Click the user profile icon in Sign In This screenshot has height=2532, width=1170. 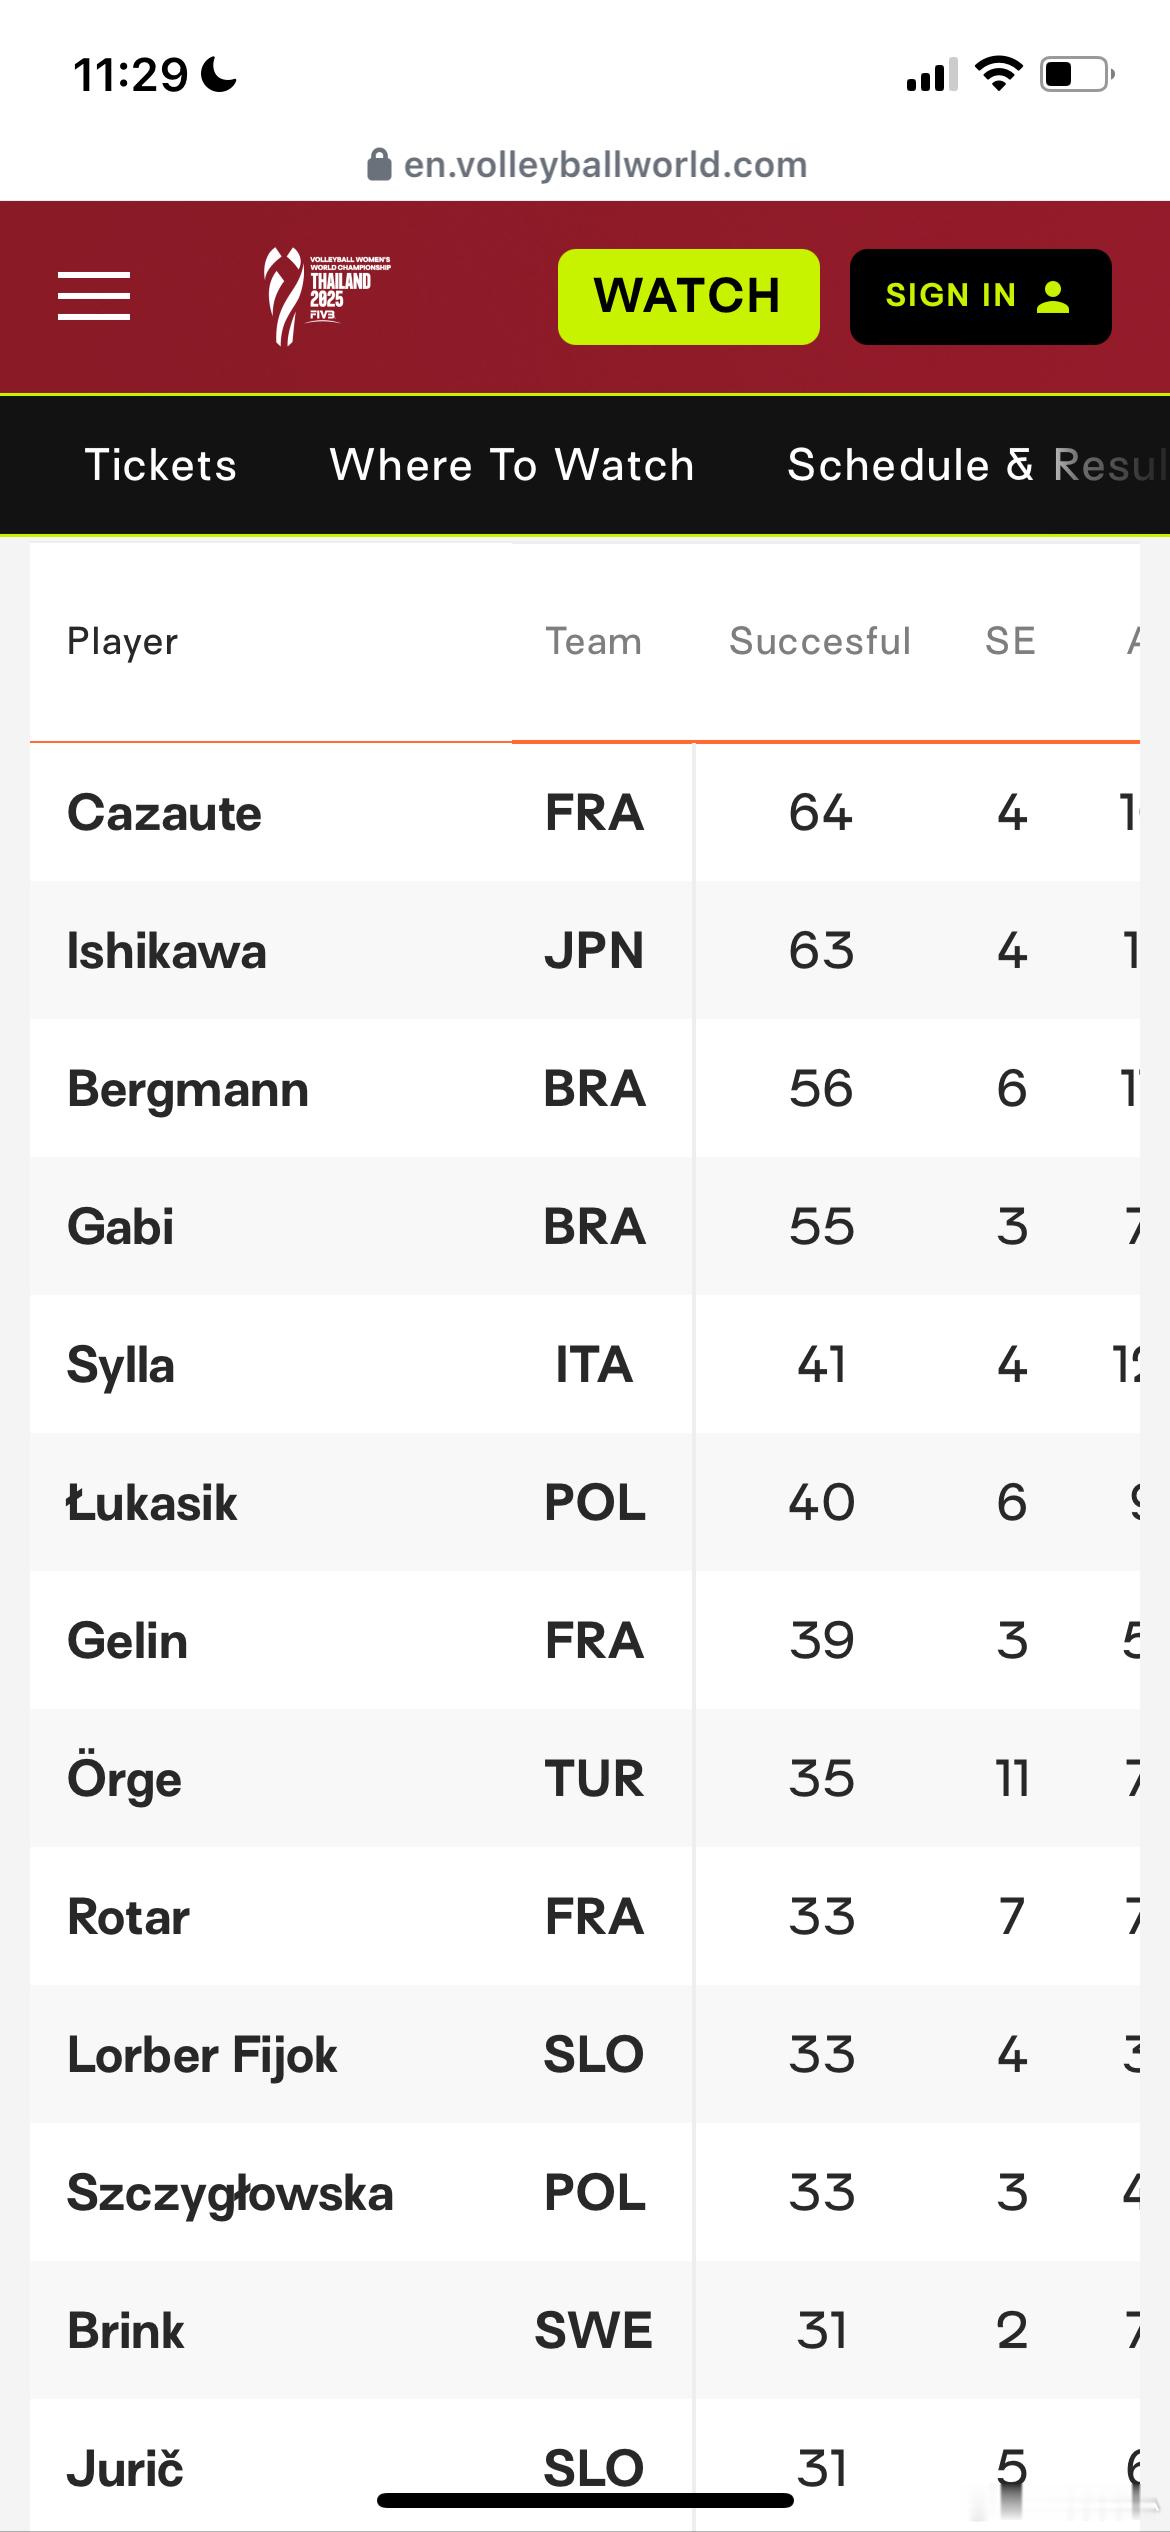(x=1053, y=296)
